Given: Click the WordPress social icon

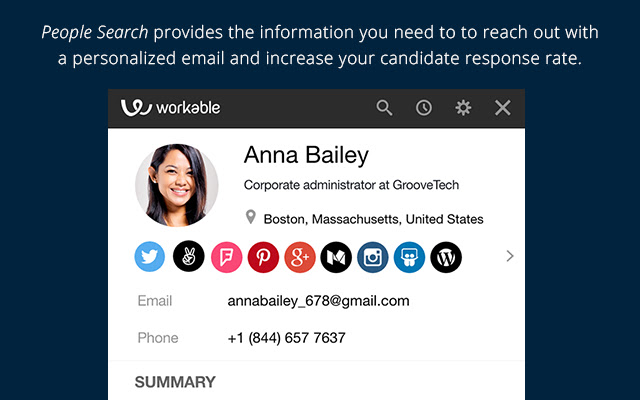Looking at the screenshot, I should 446,257.
